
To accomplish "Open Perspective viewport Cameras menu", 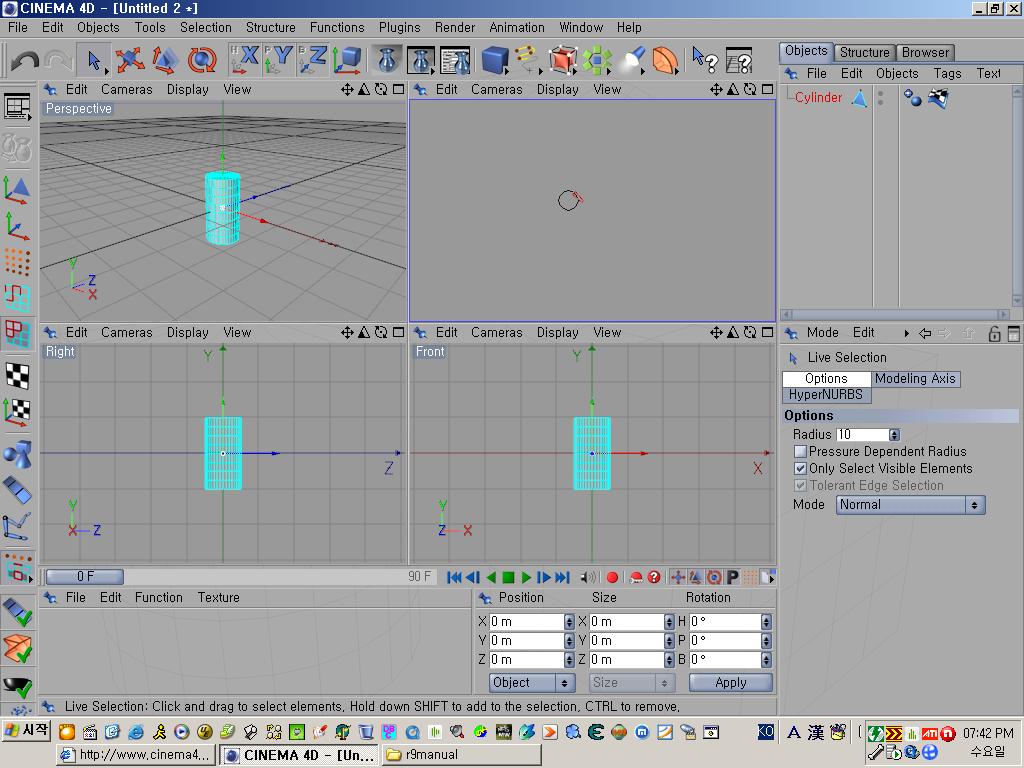I will pos(127,89).
